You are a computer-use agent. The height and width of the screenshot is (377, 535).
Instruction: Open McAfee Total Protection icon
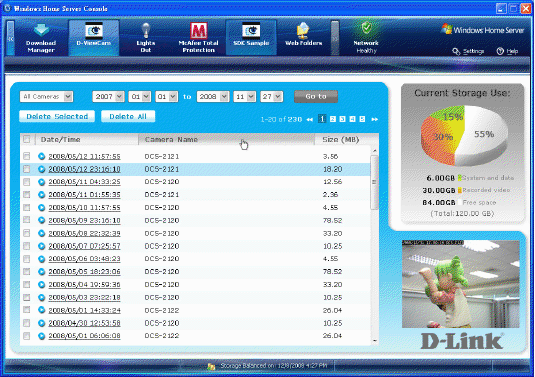[199, 31]
